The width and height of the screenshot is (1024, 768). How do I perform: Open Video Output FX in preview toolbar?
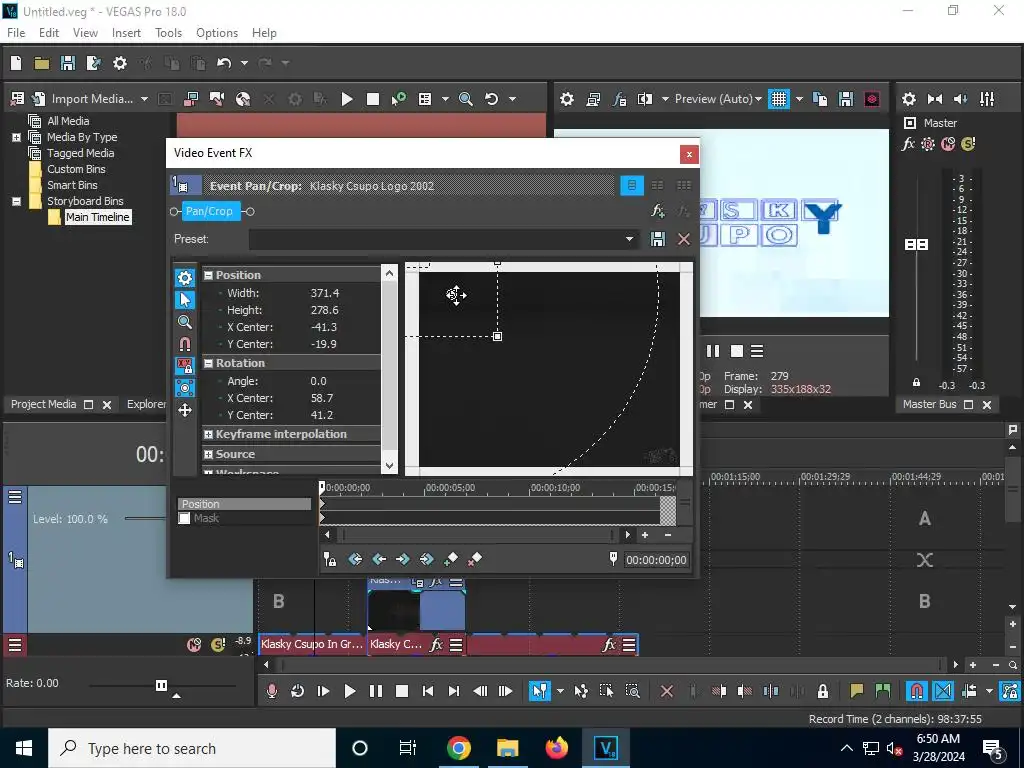click(619, 99)
